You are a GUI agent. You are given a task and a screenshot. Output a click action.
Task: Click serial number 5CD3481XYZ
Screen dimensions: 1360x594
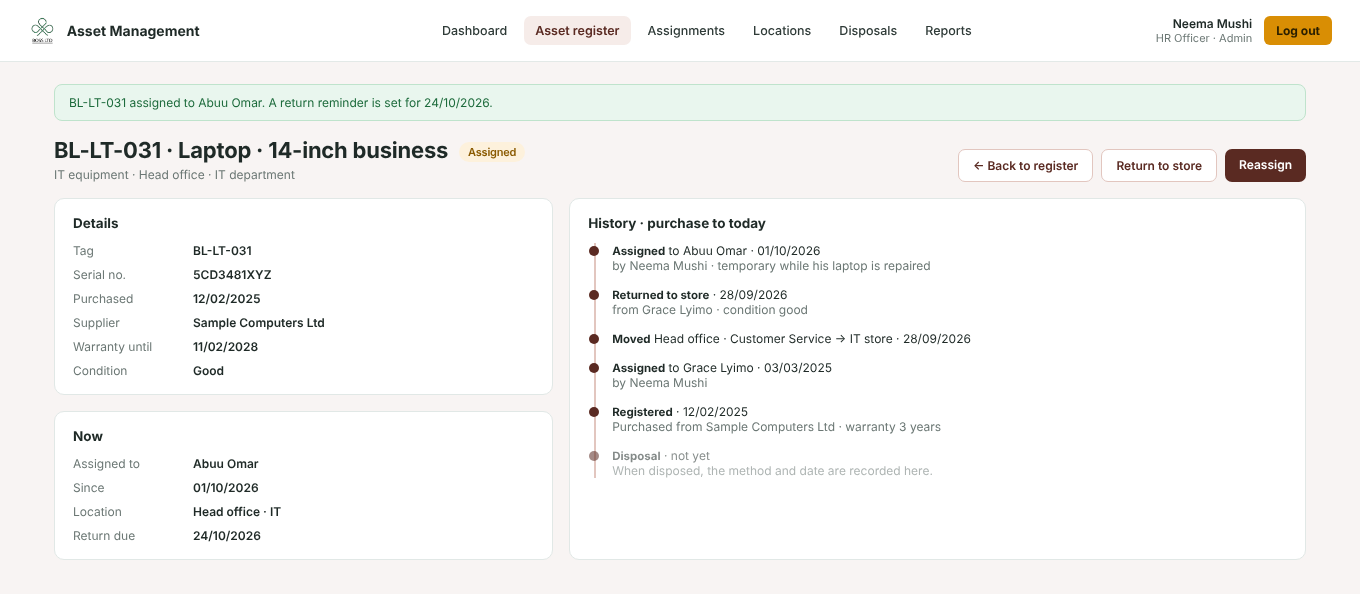pos(232,275)
